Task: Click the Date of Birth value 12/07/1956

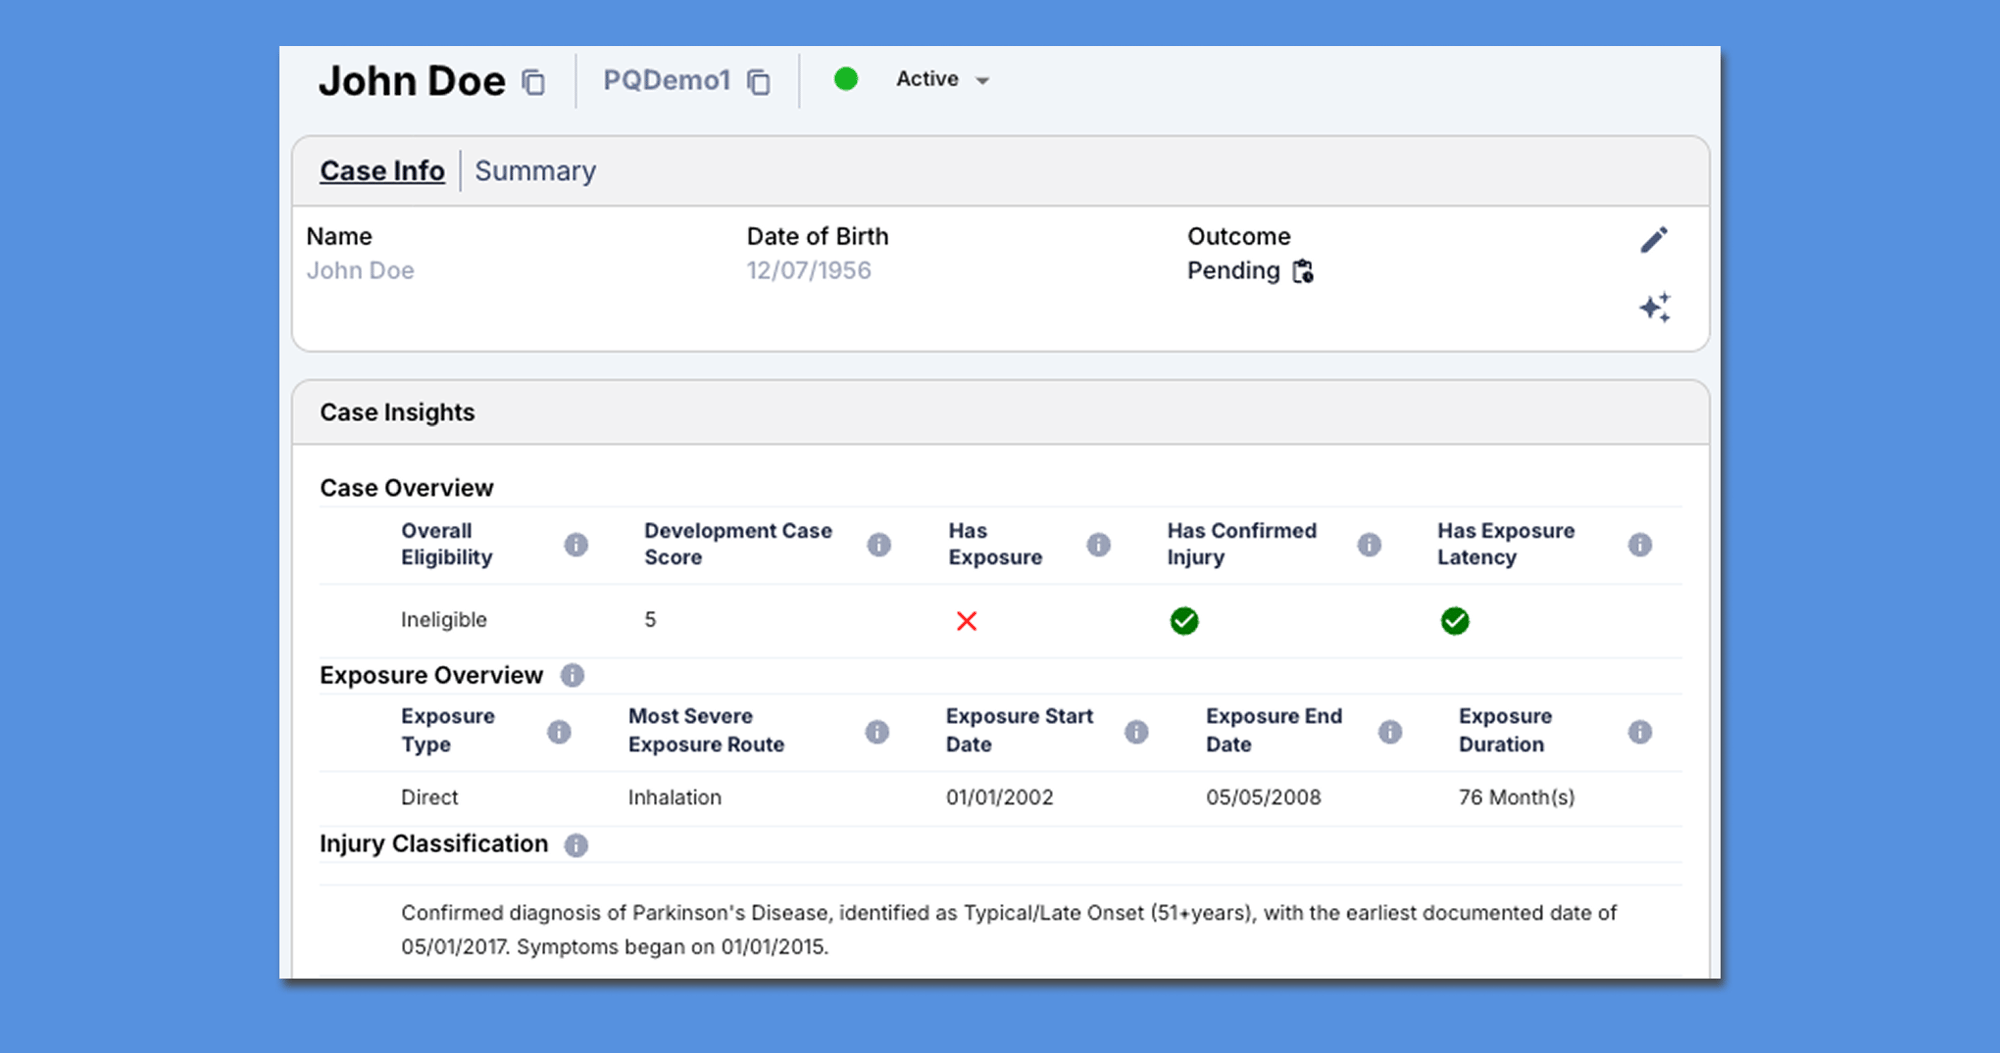Action: (x=808, y=271)
